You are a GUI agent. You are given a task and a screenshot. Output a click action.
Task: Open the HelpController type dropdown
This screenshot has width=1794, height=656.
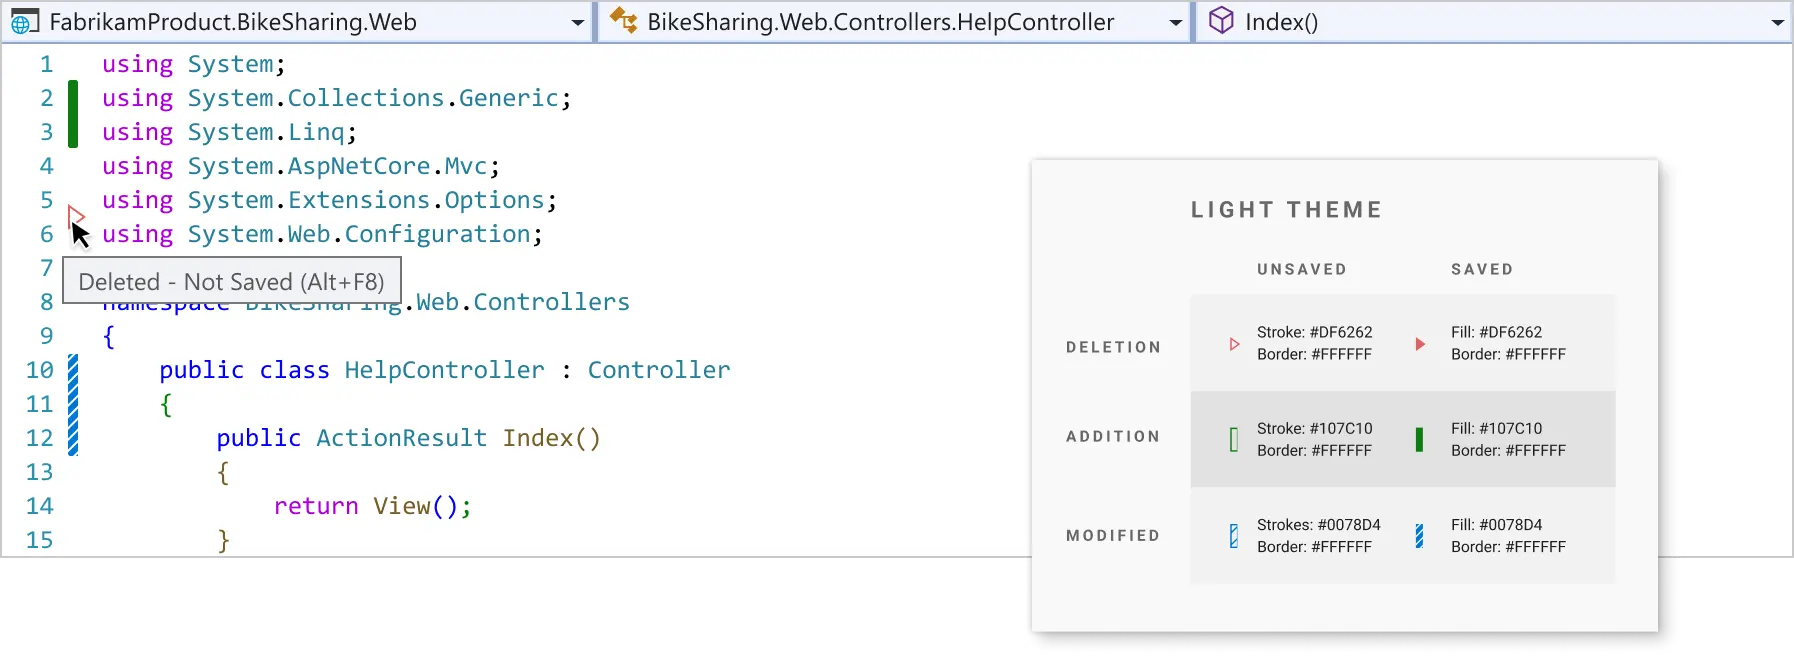coord(1176,21)
